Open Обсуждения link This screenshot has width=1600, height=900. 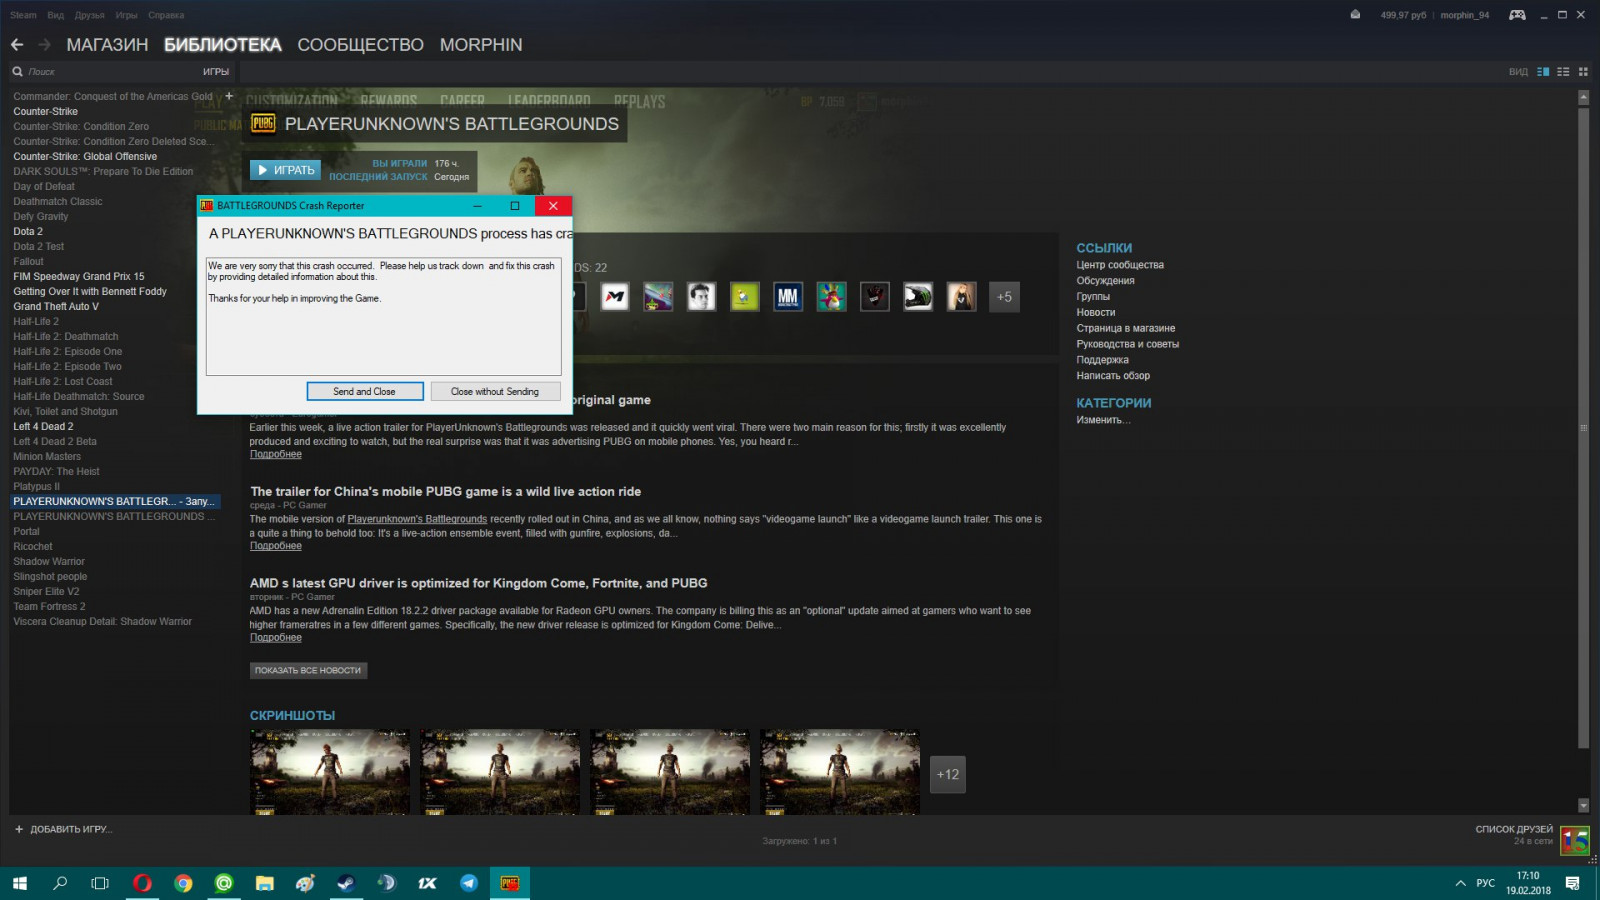point(1105,281)
